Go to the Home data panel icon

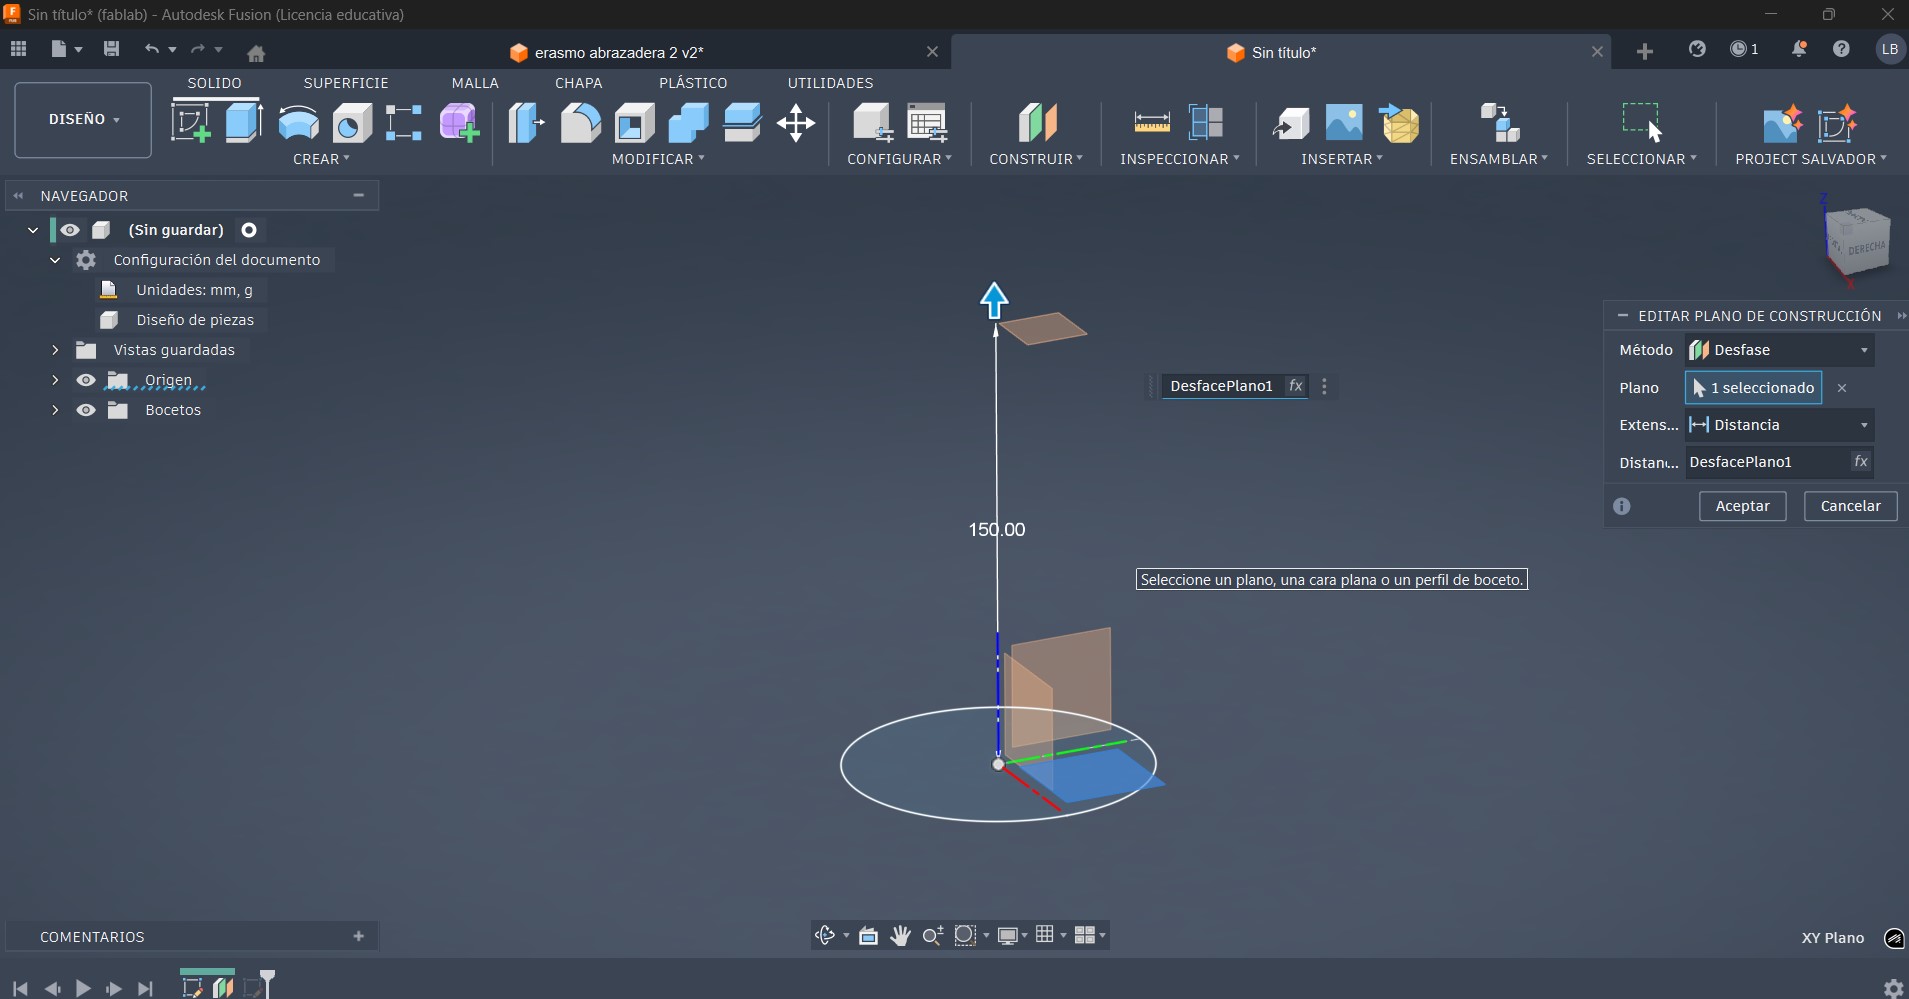(x=256, y=52)
